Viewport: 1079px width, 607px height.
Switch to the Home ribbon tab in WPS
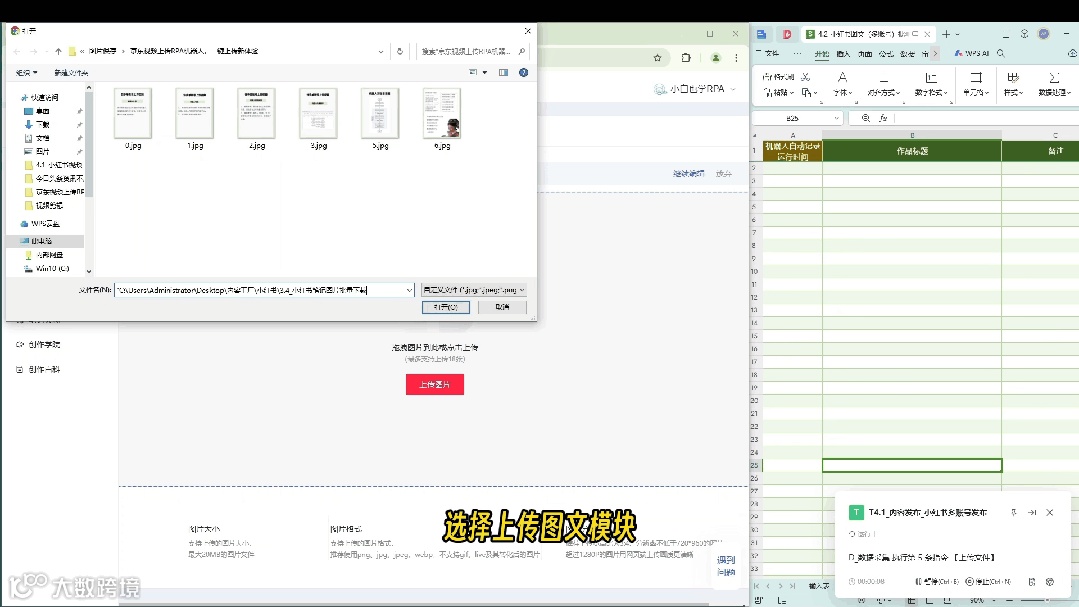(822, 54)
